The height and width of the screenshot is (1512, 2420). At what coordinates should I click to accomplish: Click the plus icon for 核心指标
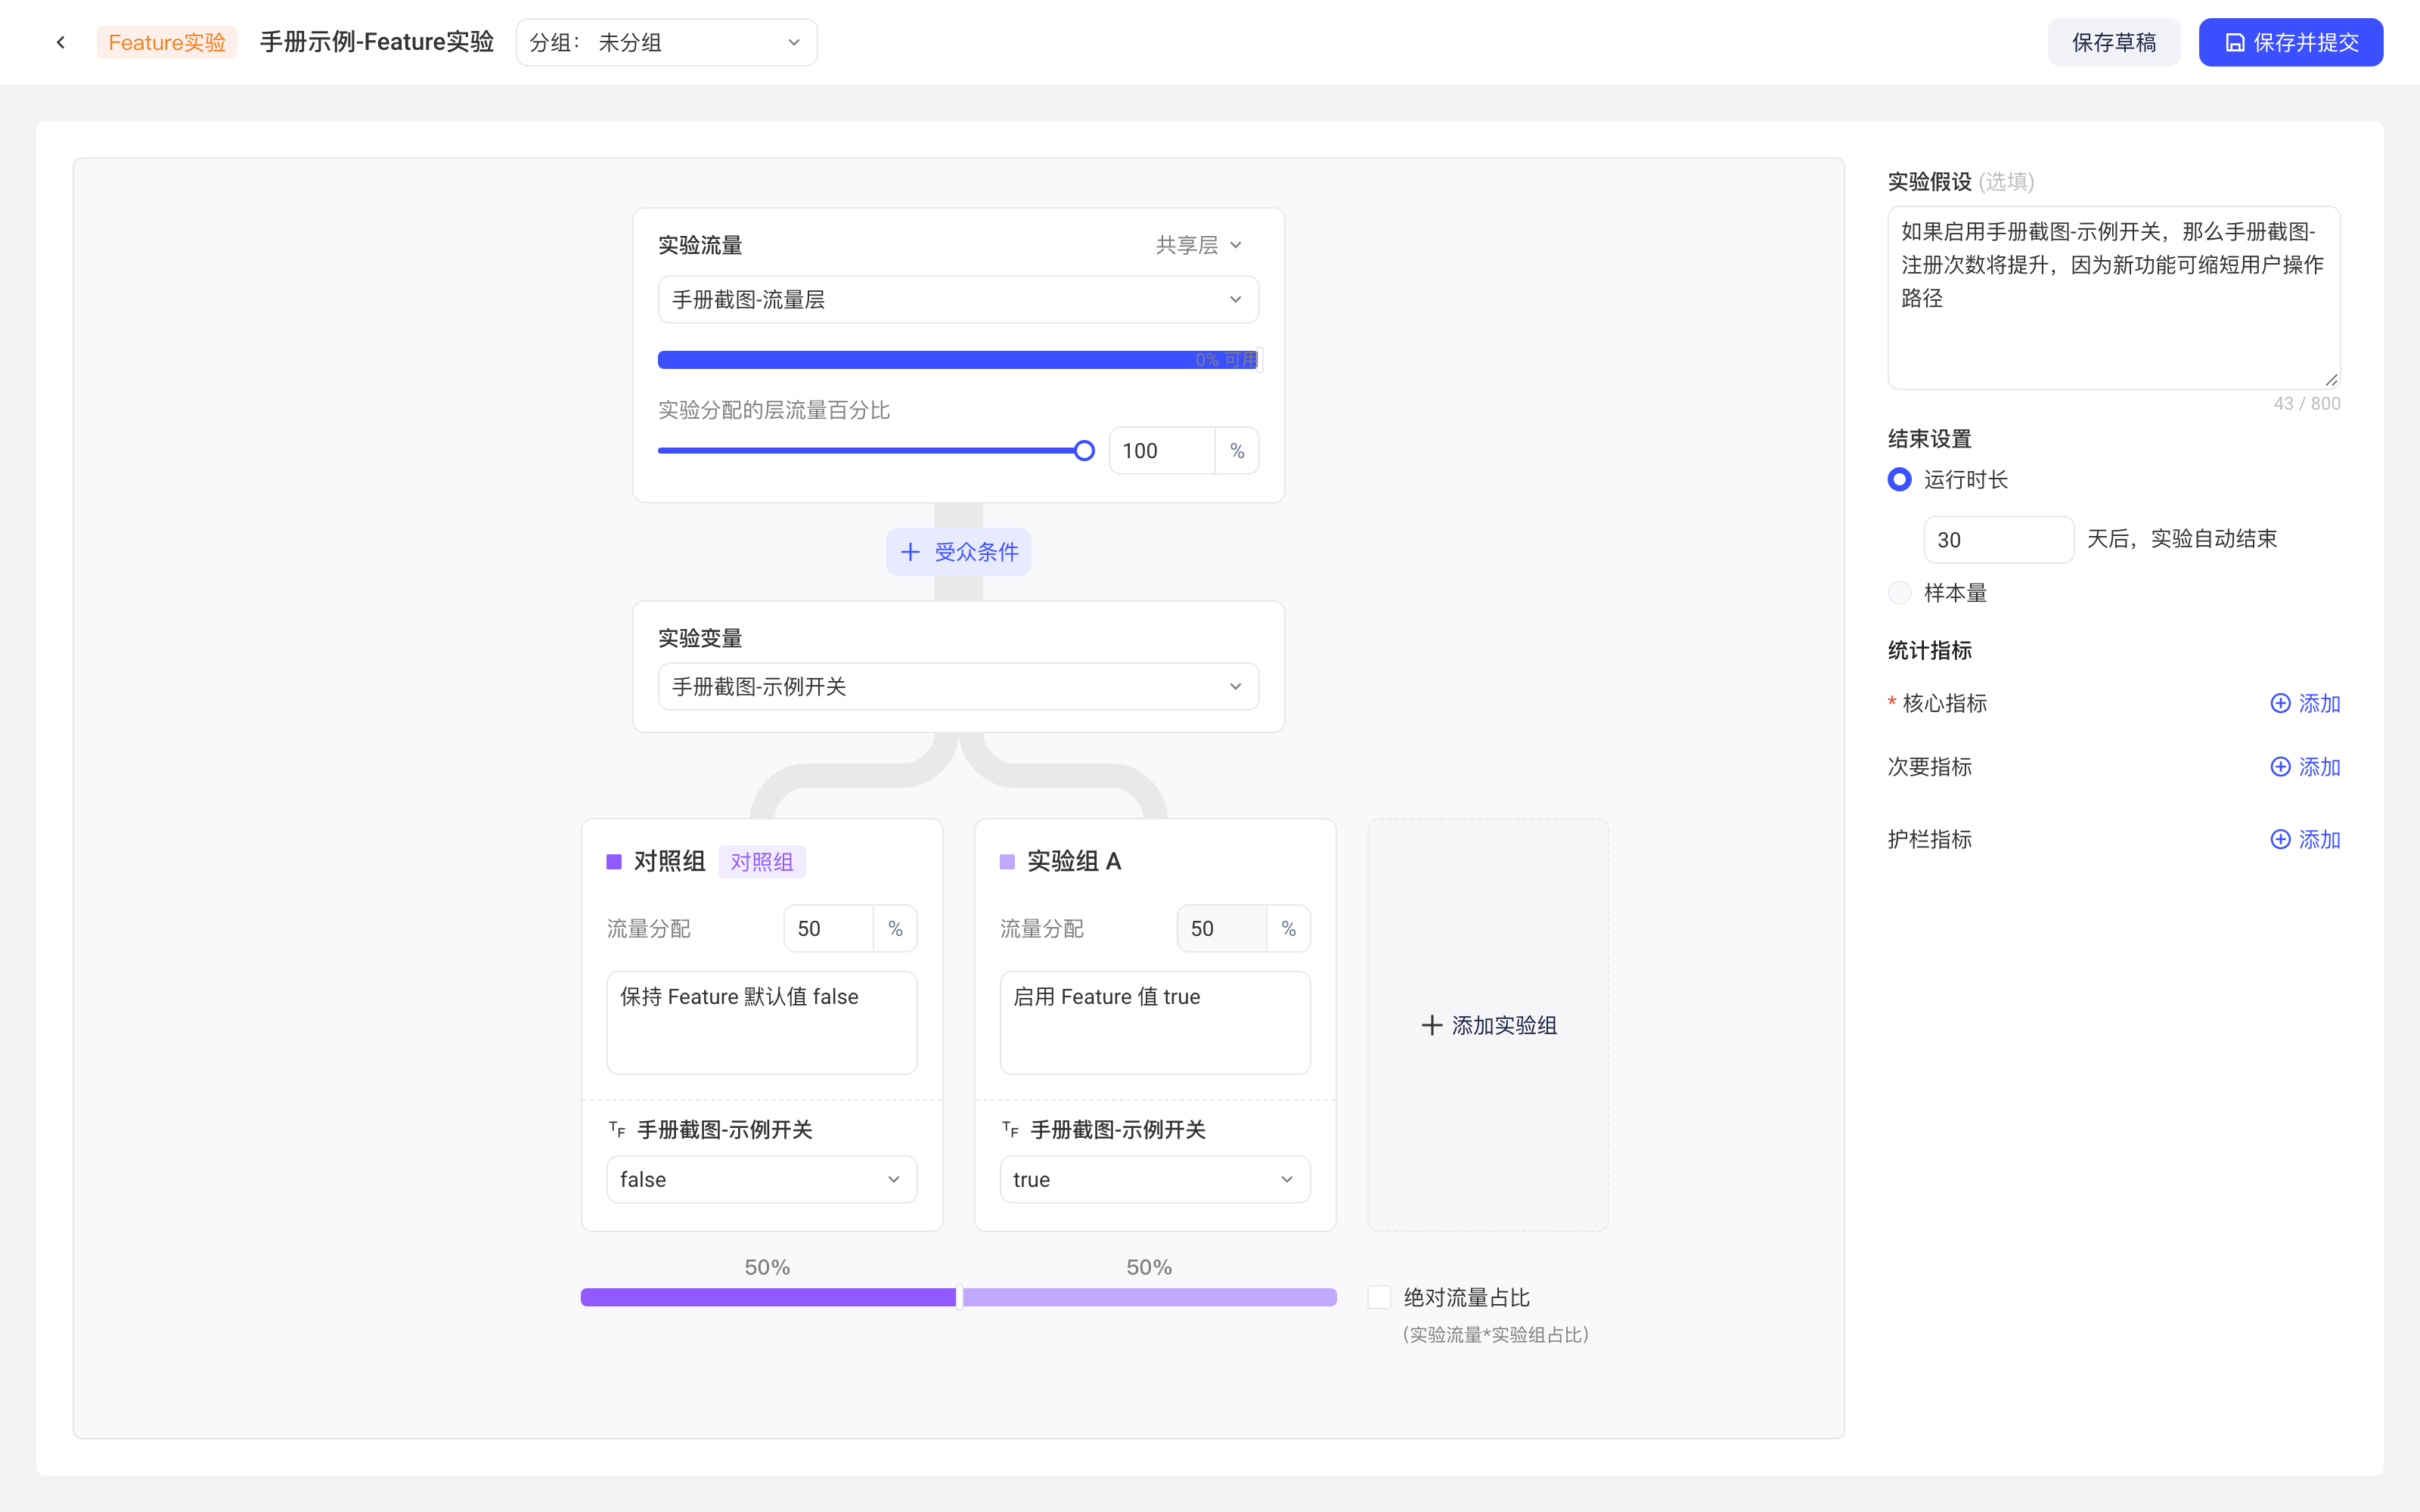2280,703
